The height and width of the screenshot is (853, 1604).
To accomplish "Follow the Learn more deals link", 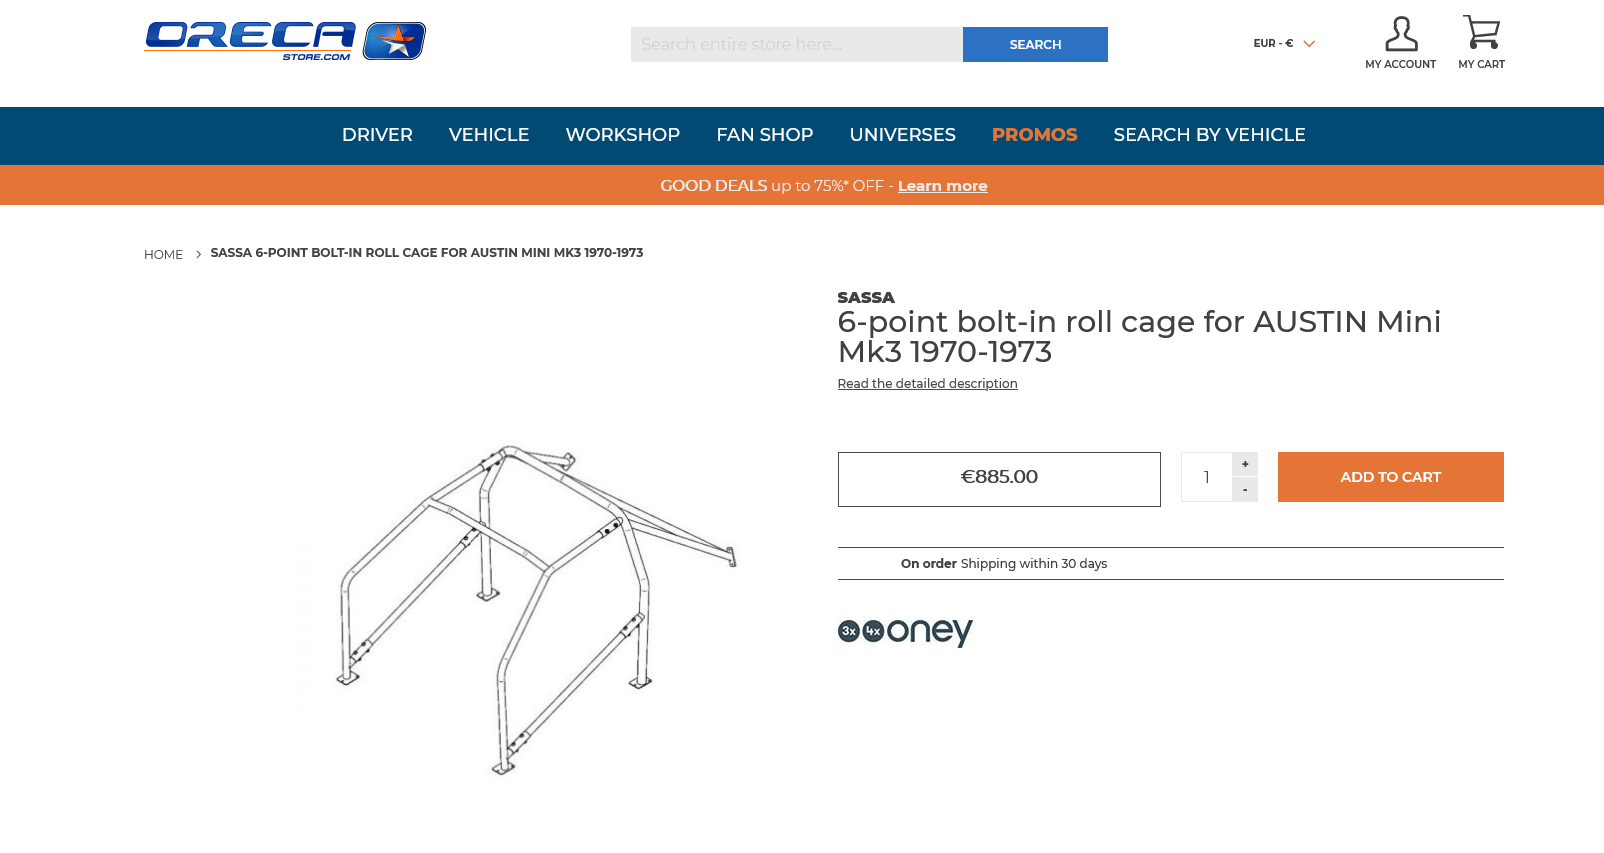I will coord(943,186).
